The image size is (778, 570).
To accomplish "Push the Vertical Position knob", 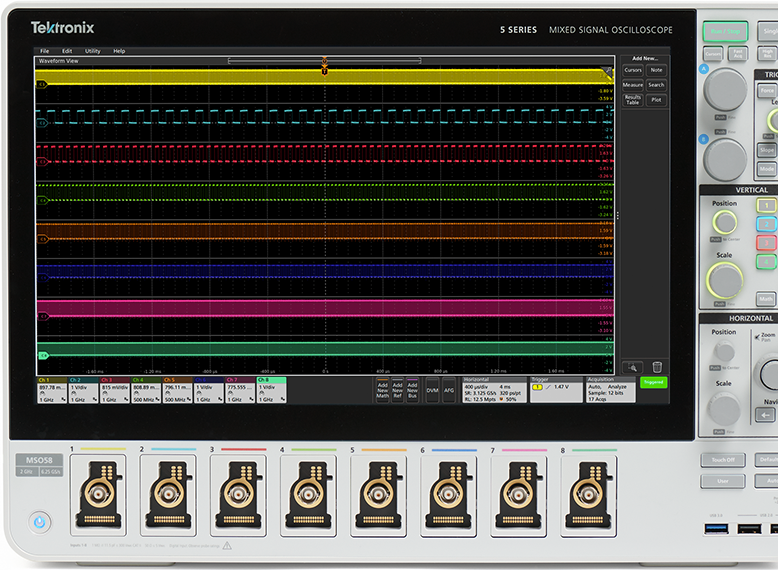I will click(x=725, y=222).
